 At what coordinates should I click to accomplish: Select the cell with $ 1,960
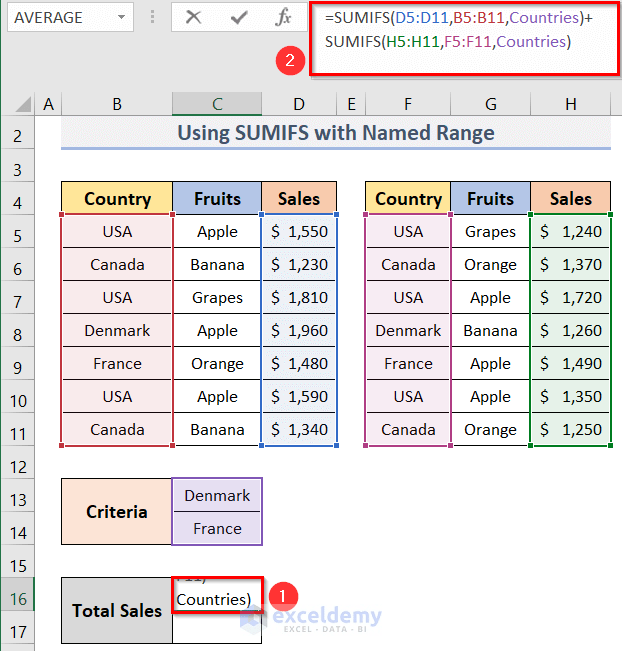pyautogui.click(x=299, y=330)
